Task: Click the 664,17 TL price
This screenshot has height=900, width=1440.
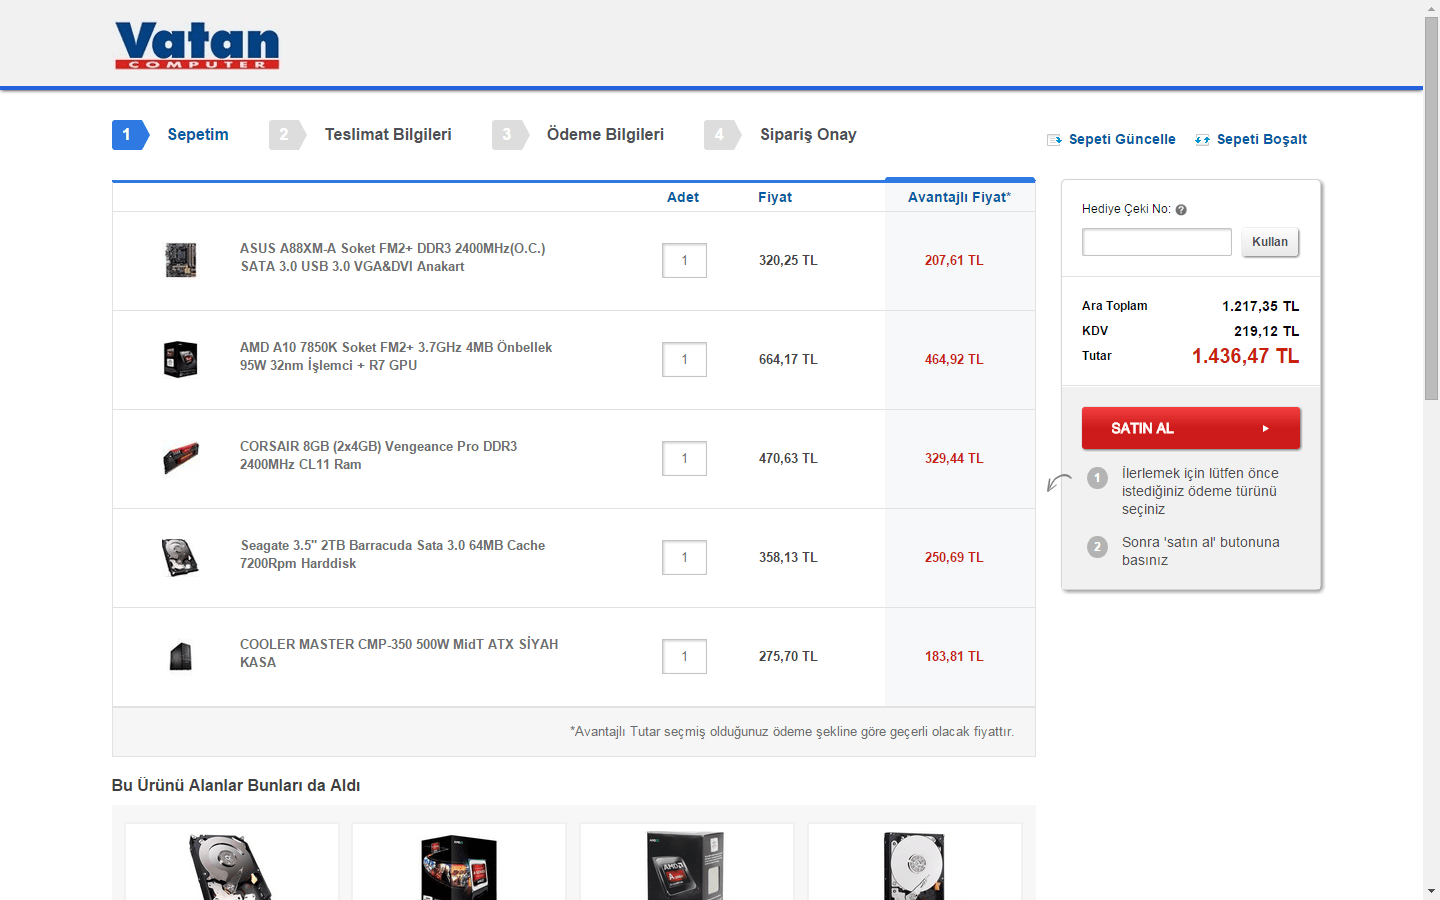Action: coord(788,360)
